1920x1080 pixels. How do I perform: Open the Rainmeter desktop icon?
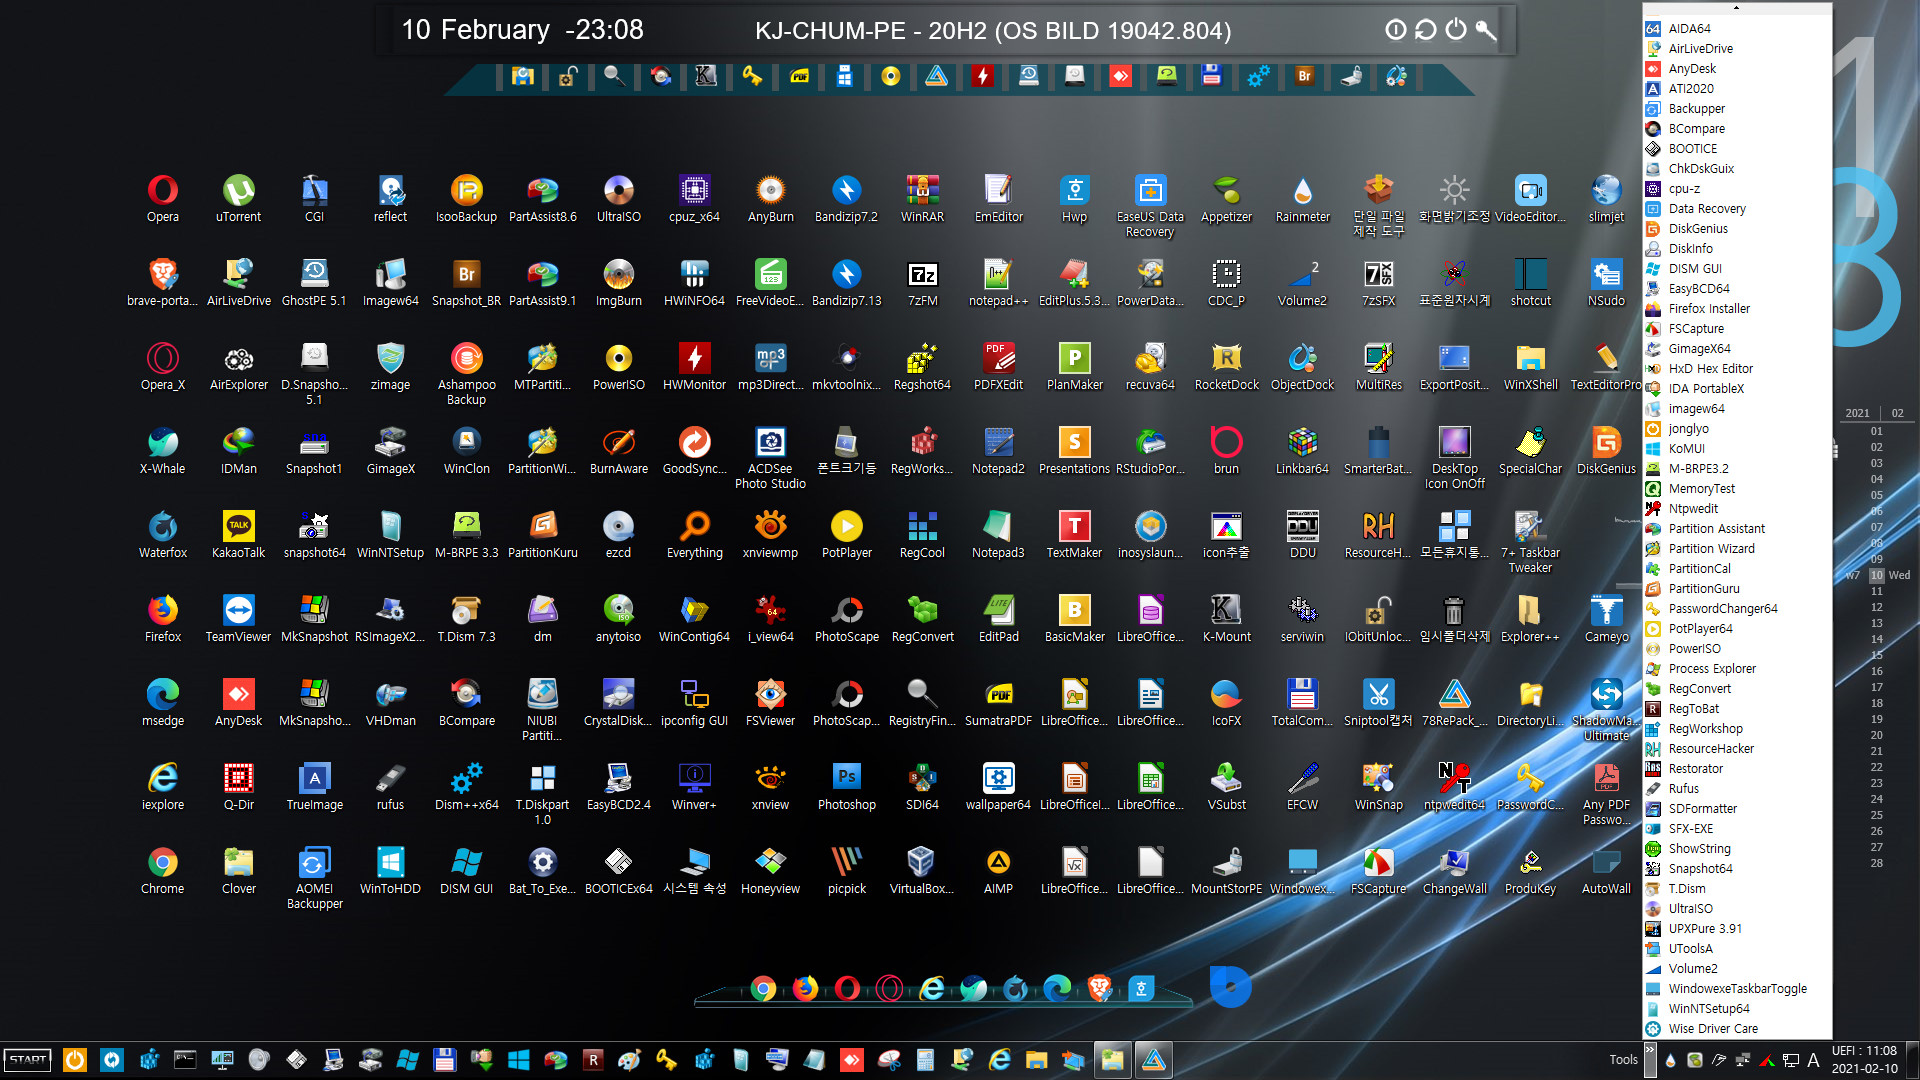[x=1302, y=198]
